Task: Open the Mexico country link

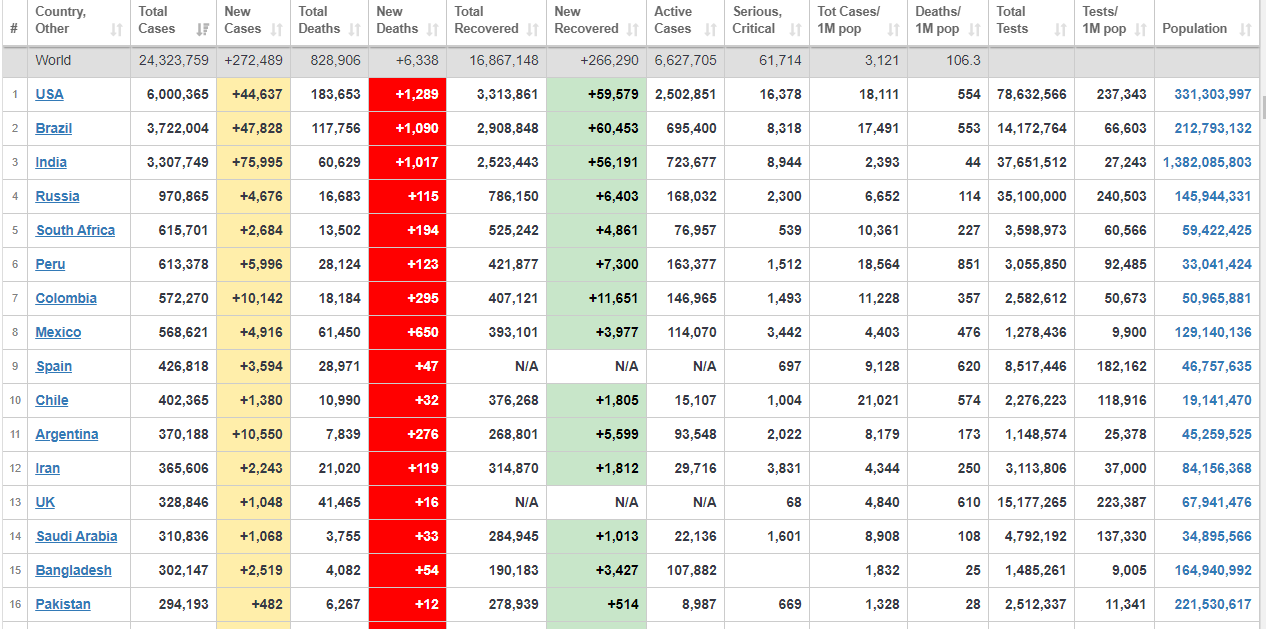Action: (x=58, y=332)
